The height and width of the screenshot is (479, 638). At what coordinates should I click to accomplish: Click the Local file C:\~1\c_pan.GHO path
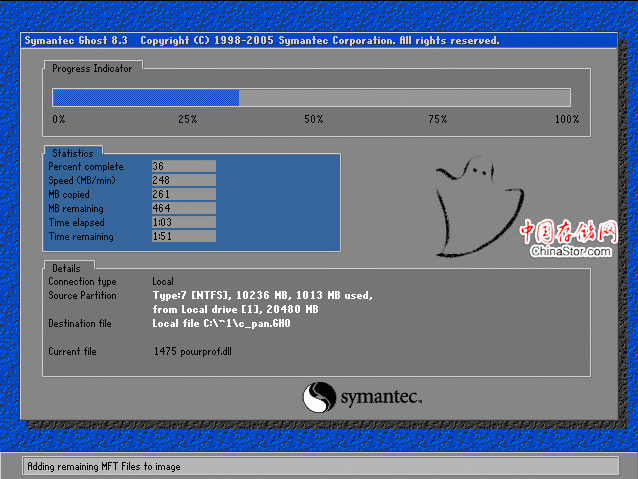click(x=221, y=324)
